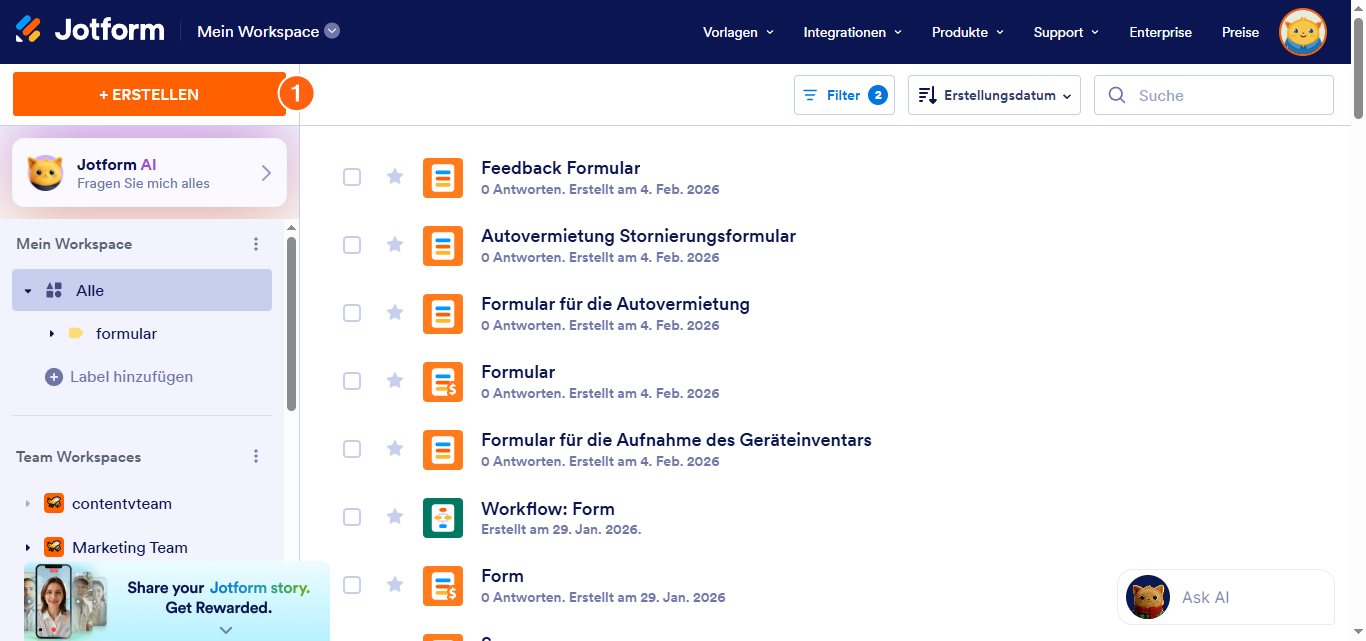Open the Ask AI chat avatar
This screenshot has width=1366, height=641.
pos(1147,597)
